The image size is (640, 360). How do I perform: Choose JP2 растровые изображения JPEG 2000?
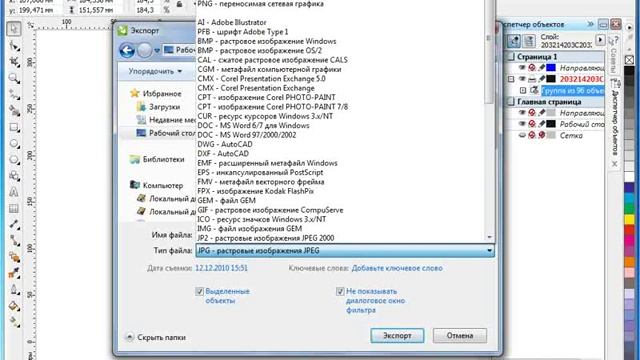266,238
